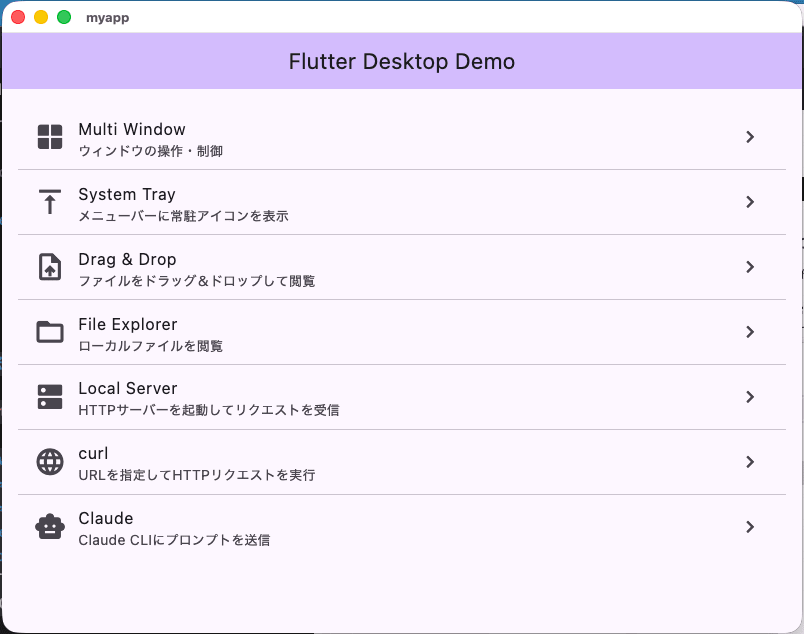
Task: Click the Multi Window grid icon
Action: (x=50, y=137)
